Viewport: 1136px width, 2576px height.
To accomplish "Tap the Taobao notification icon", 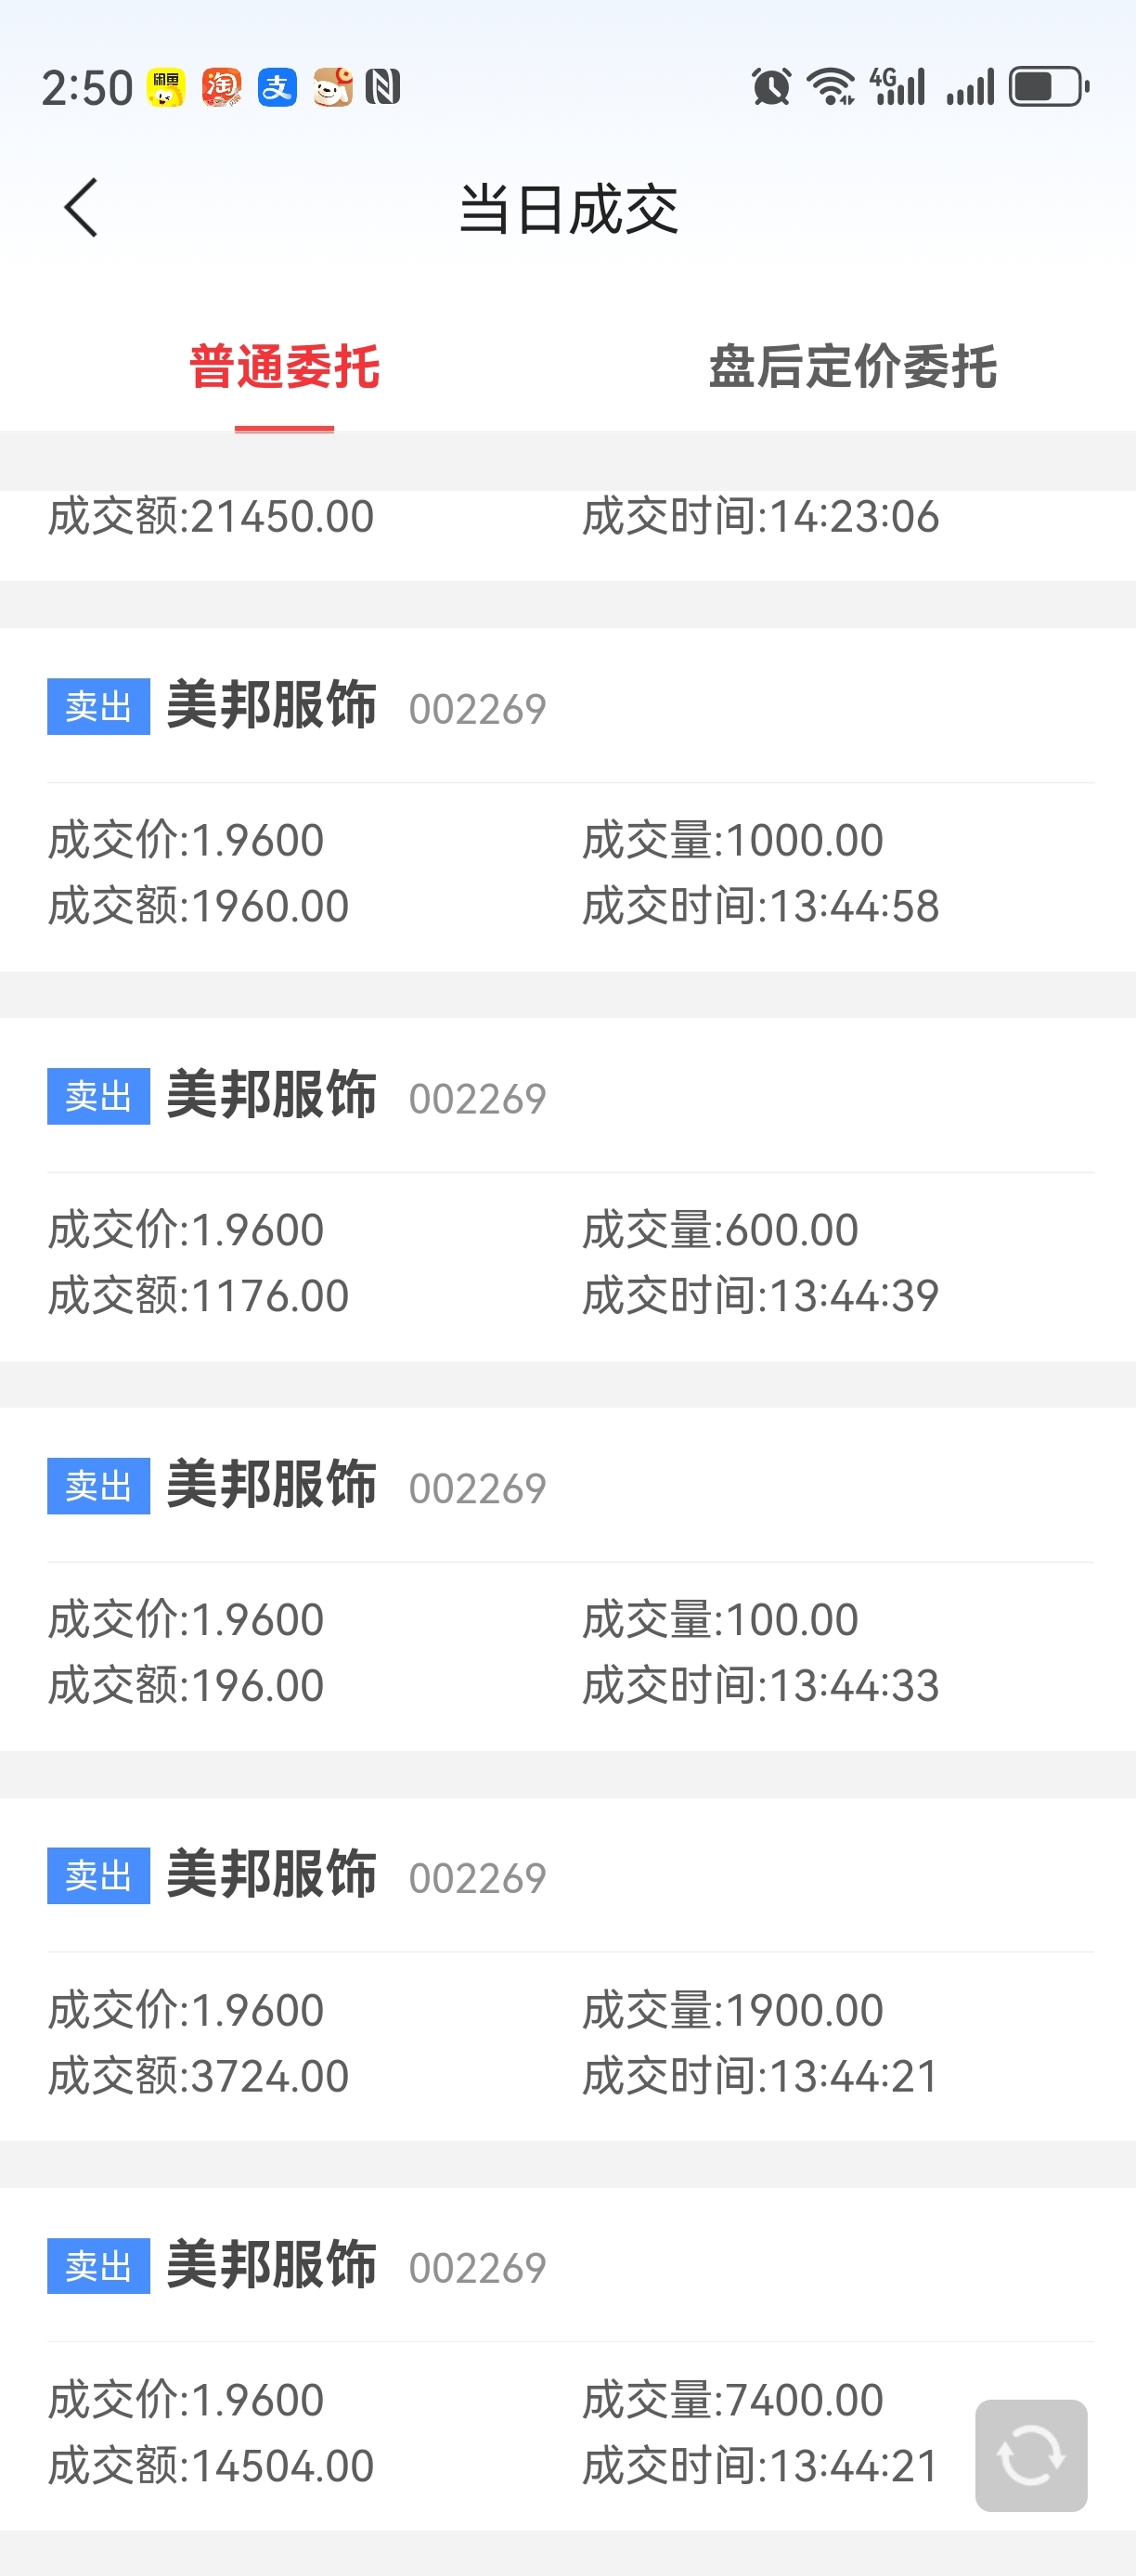I will (x=222, y=87).
